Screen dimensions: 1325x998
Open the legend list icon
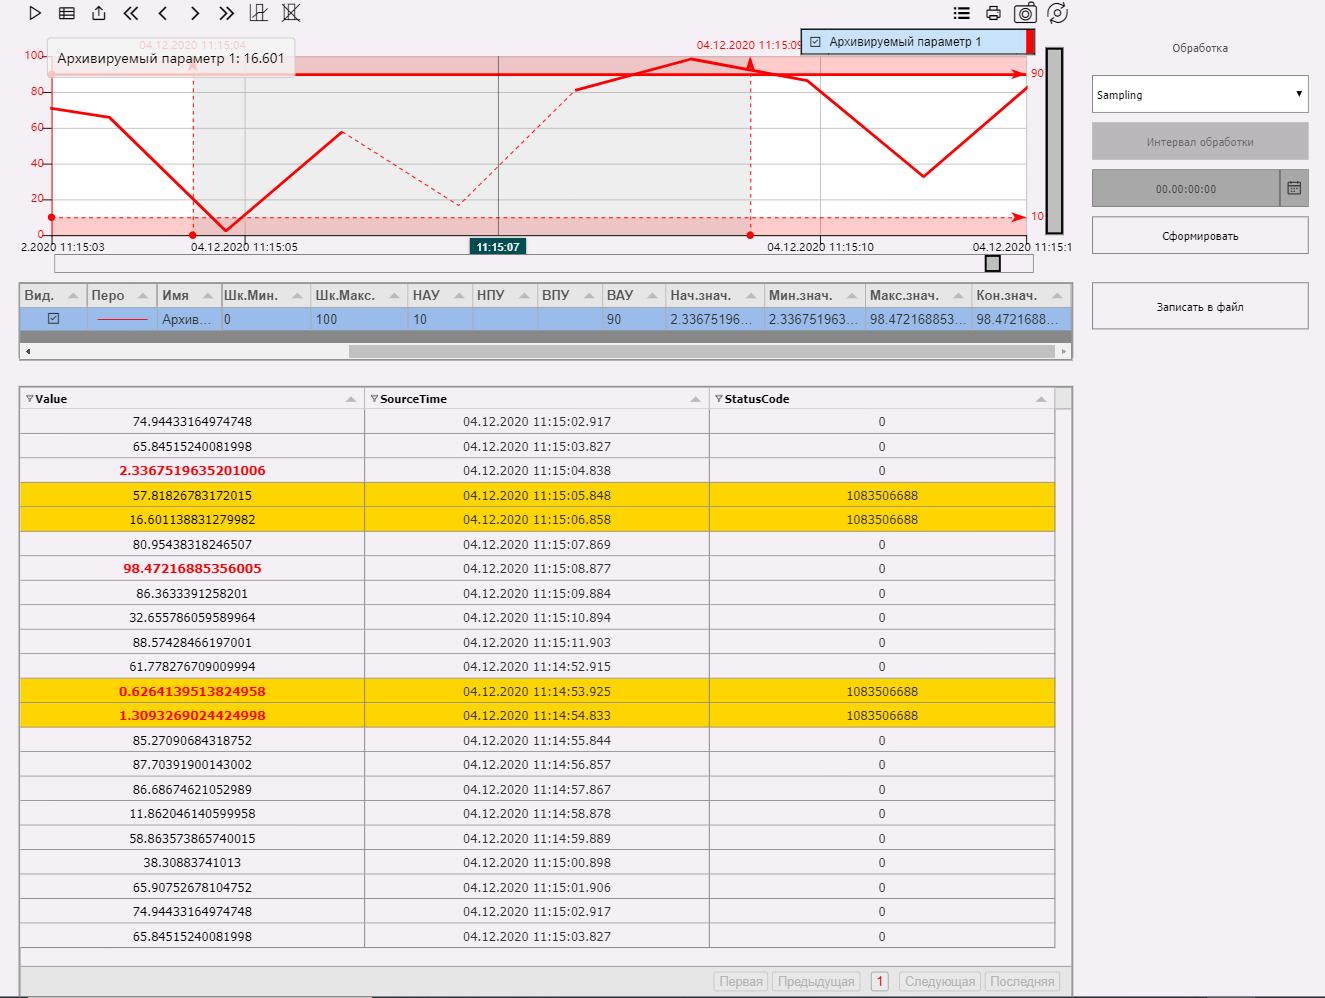tap(961, 13)
